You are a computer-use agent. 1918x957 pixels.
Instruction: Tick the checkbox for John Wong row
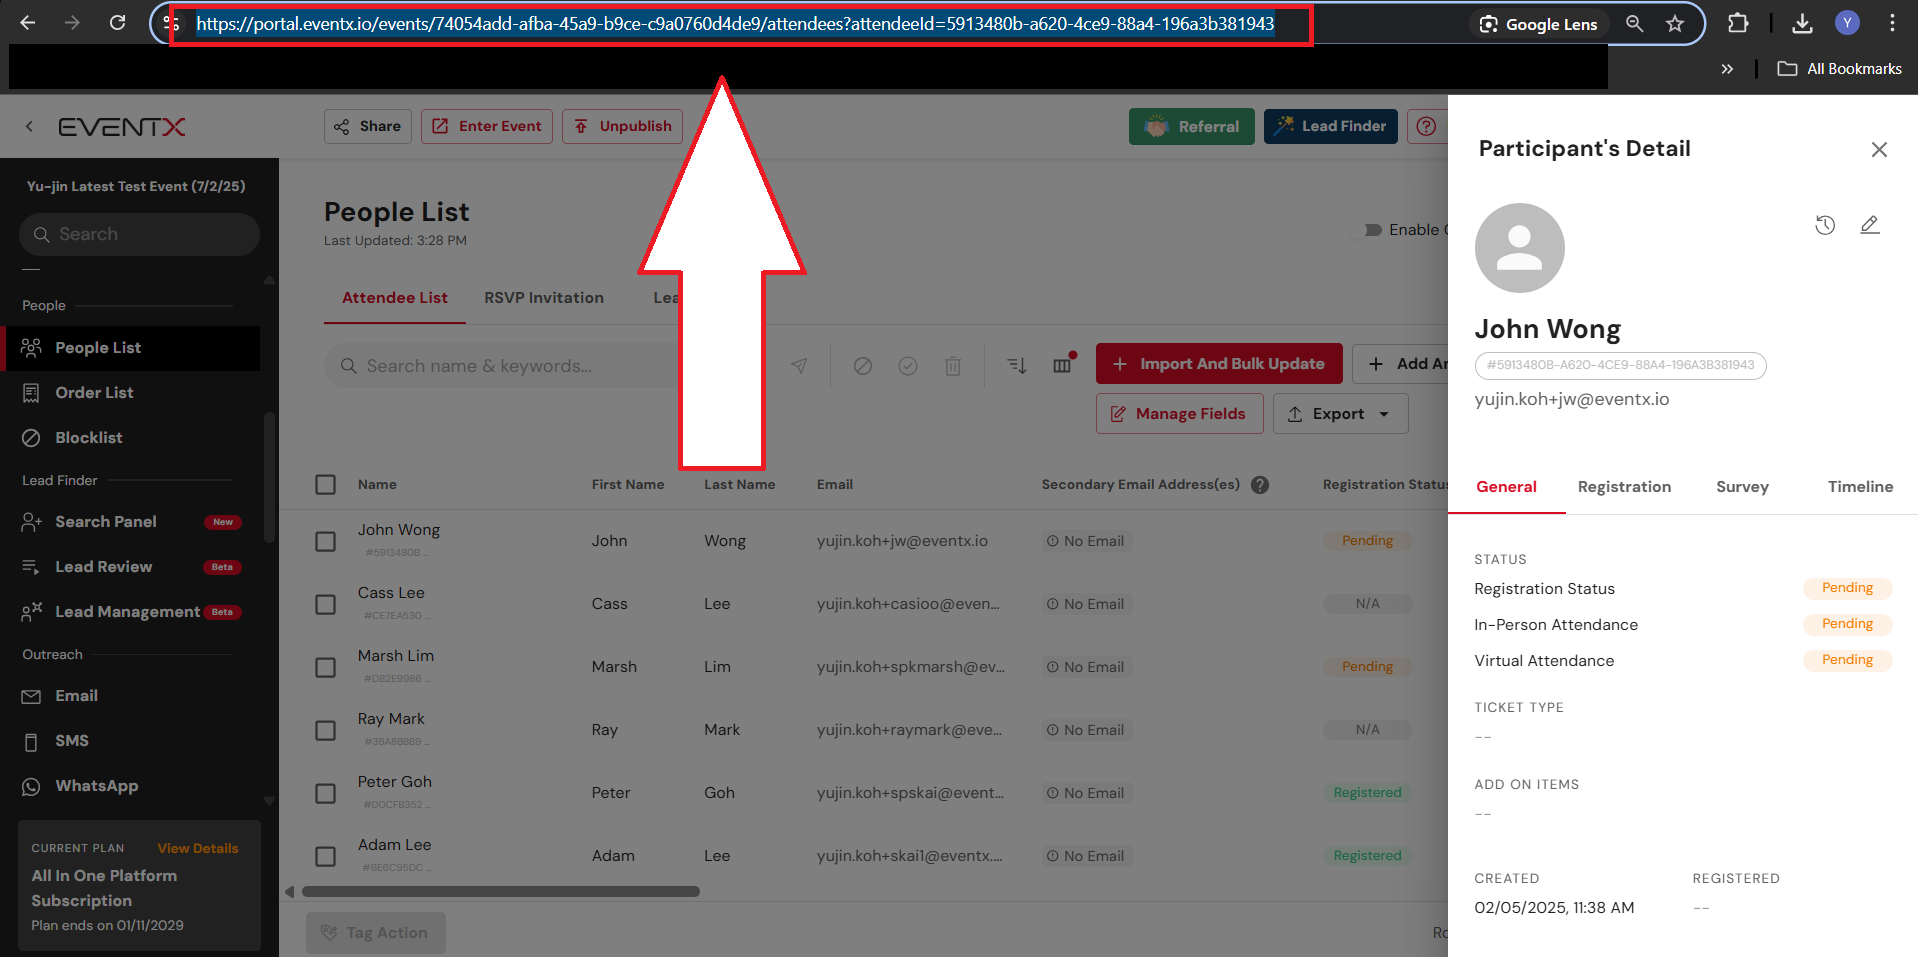point(325,541)
